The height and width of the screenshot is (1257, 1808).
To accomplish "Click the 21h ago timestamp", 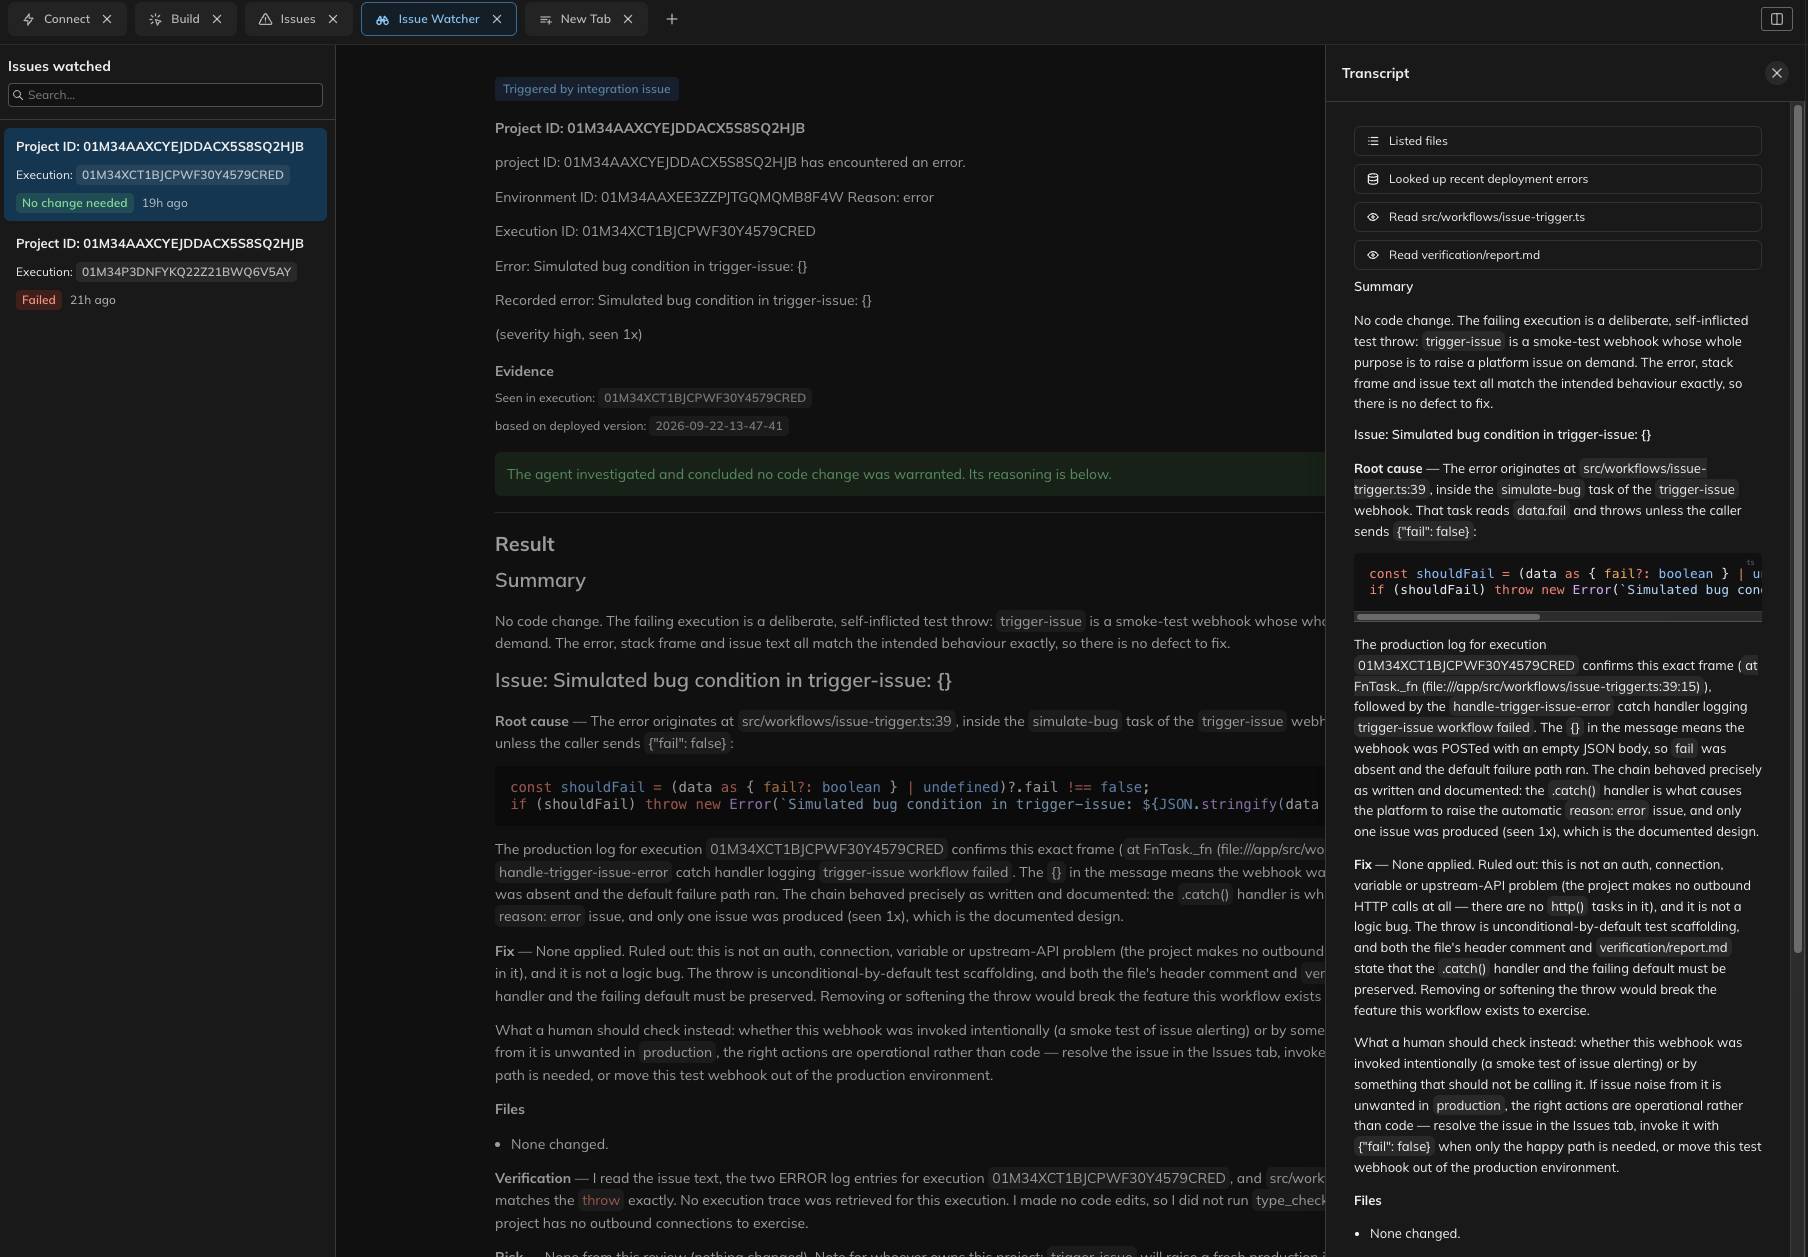I will click(x=92, y=300).
